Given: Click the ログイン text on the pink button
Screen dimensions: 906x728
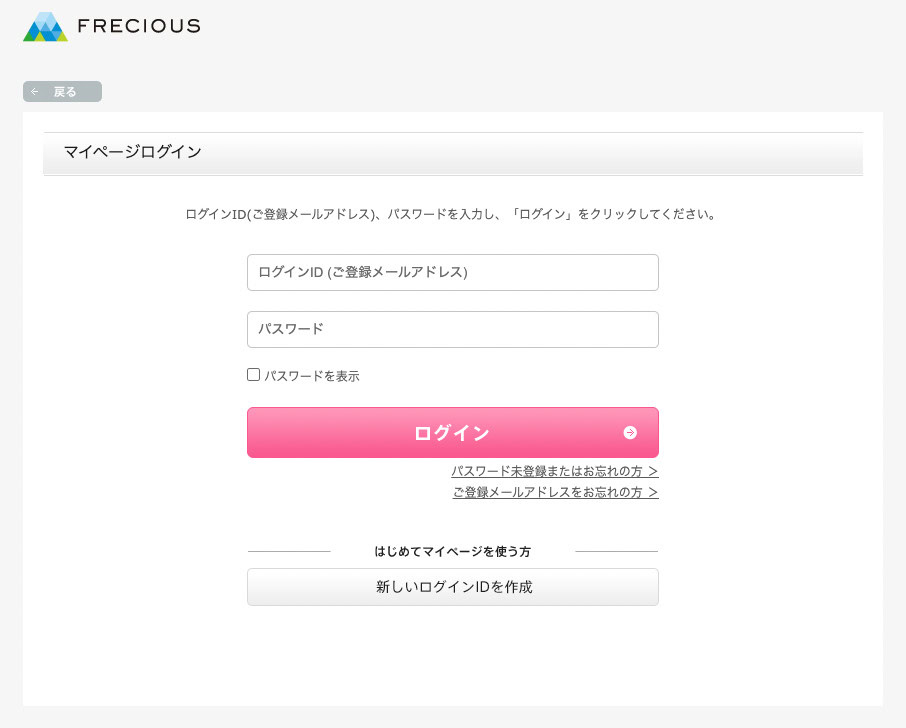Looking at the screenshot, I should coord(451,433).
